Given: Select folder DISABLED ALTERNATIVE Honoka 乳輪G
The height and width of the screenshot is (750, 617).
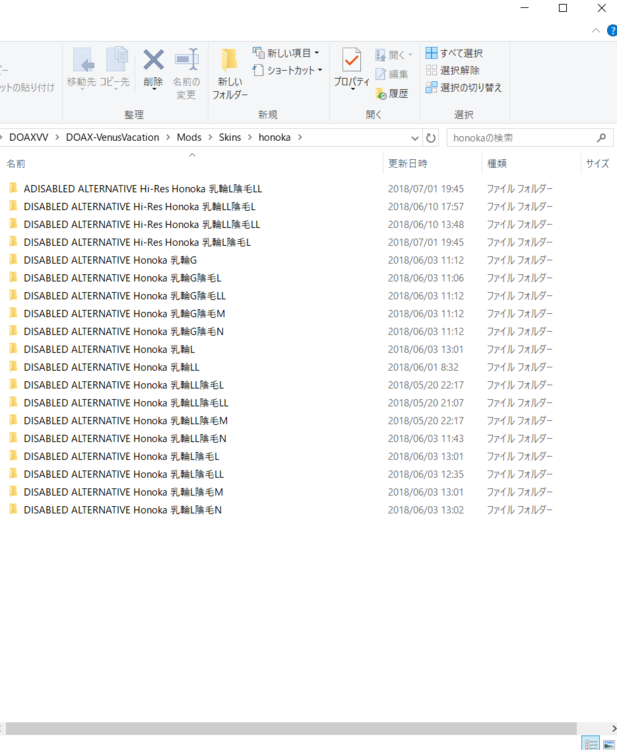Looking at the screenshot, I should (110, 260).
